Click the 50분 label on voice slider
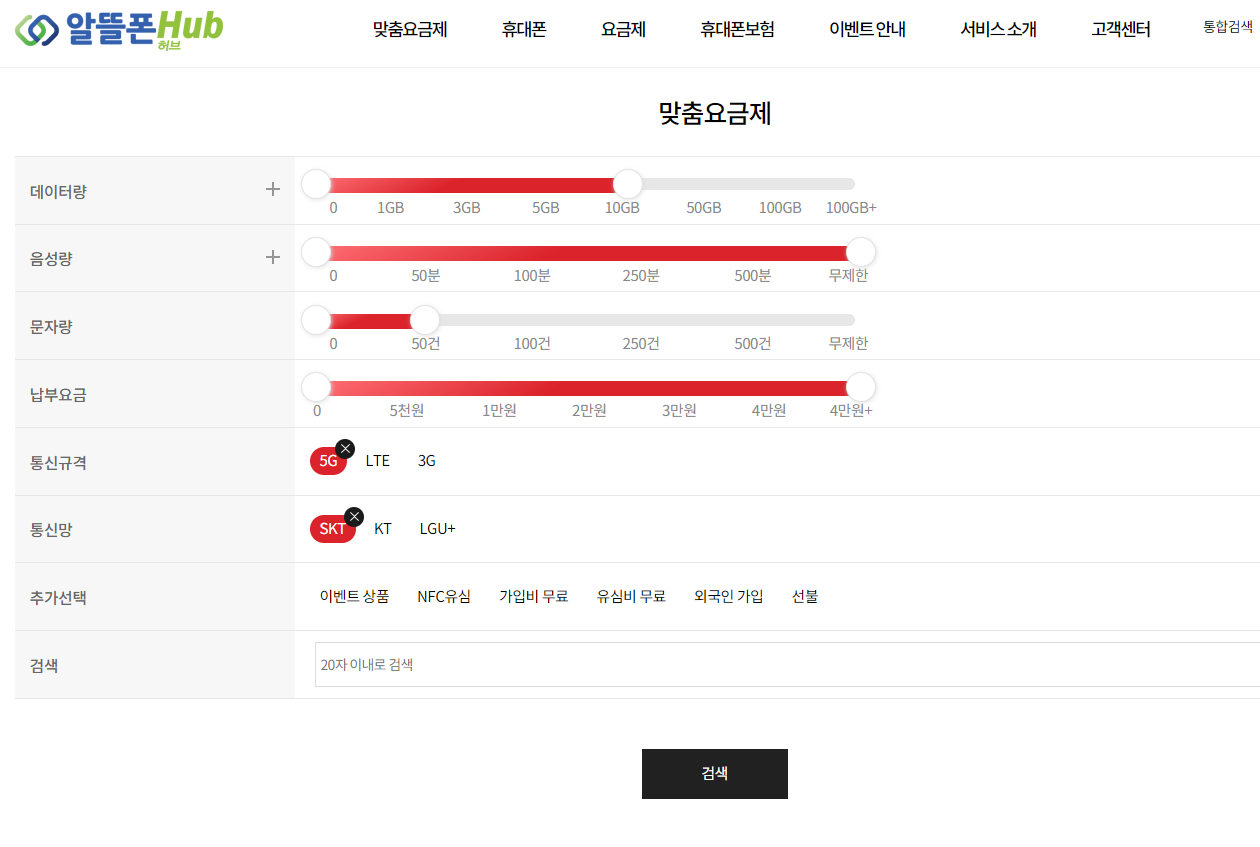This screenshot has width=1260, height=847. (x=426, y=276)
